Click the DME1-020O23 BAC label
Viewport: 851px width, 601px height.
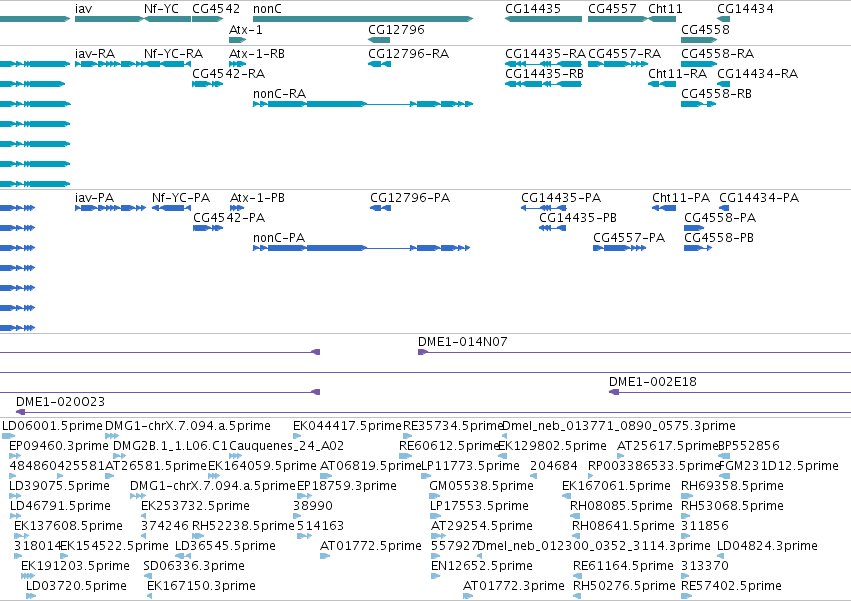(60, 402)
